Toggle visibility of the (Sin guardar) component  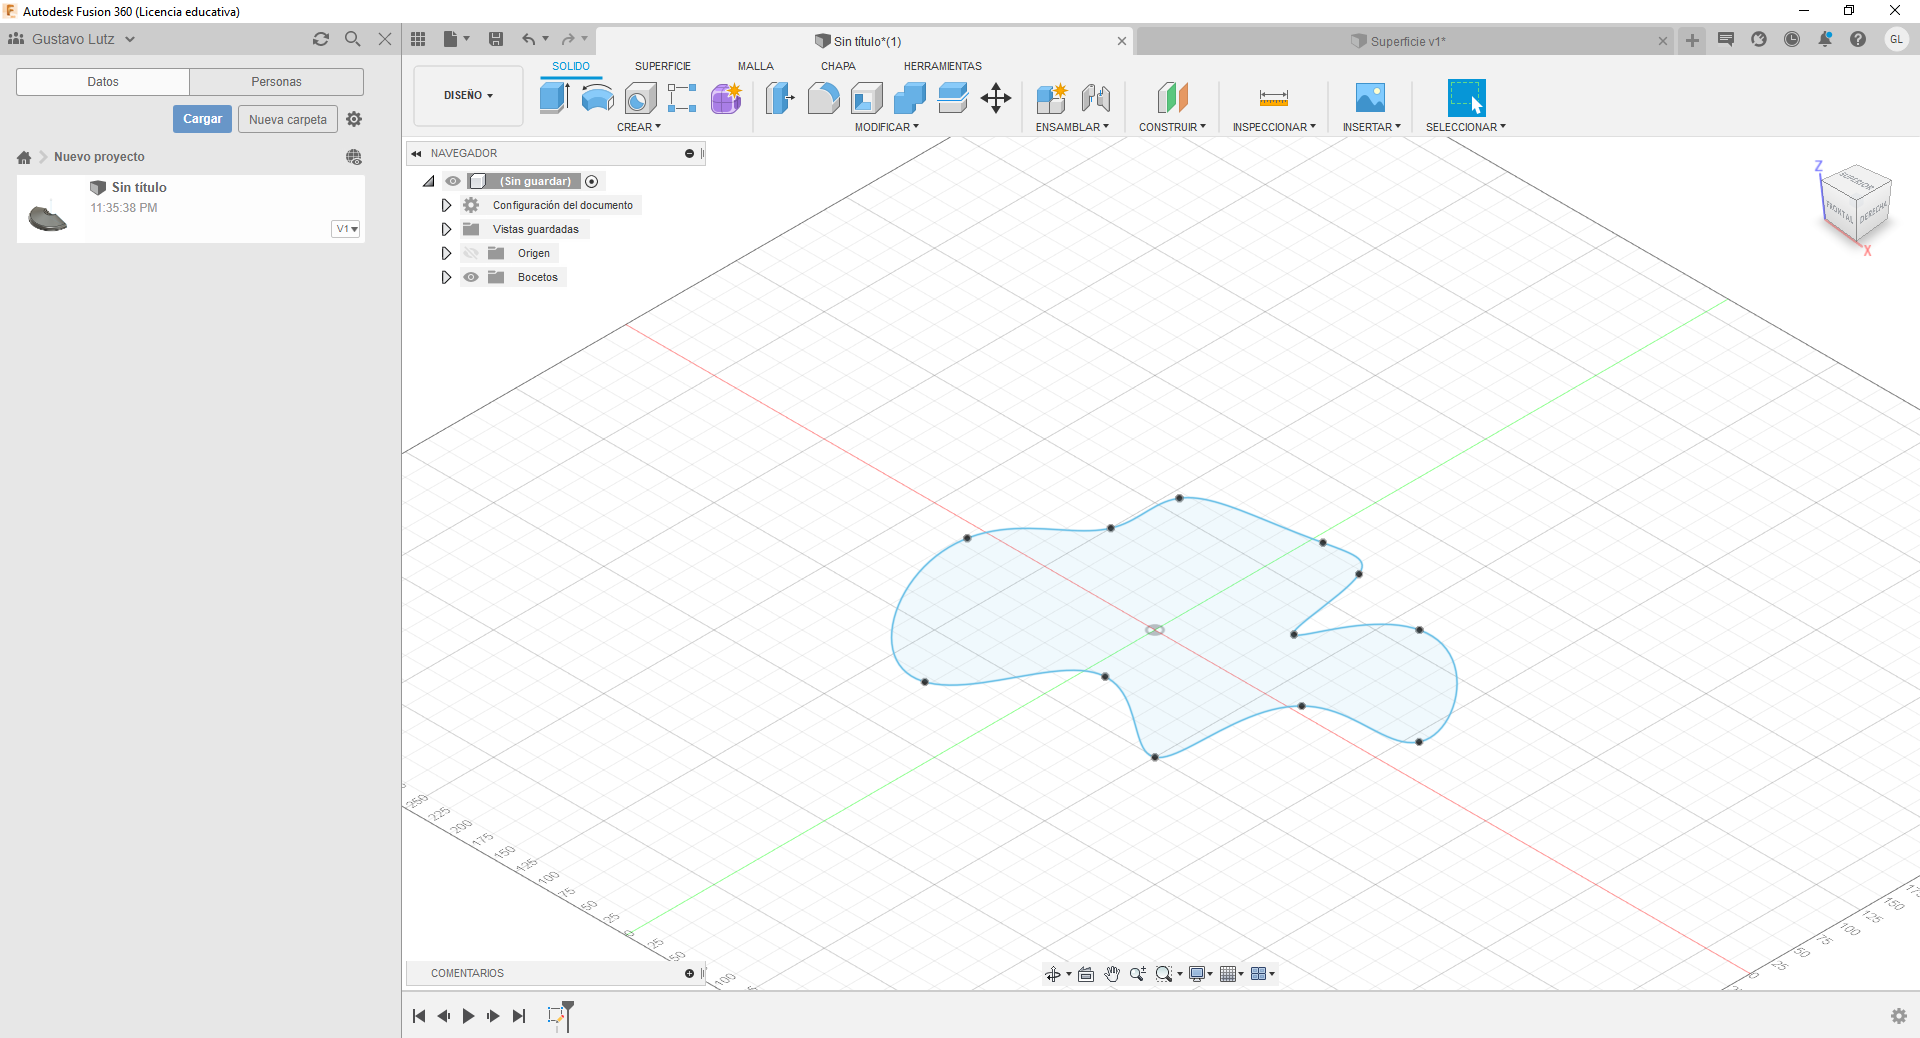(x=453, y=181)
